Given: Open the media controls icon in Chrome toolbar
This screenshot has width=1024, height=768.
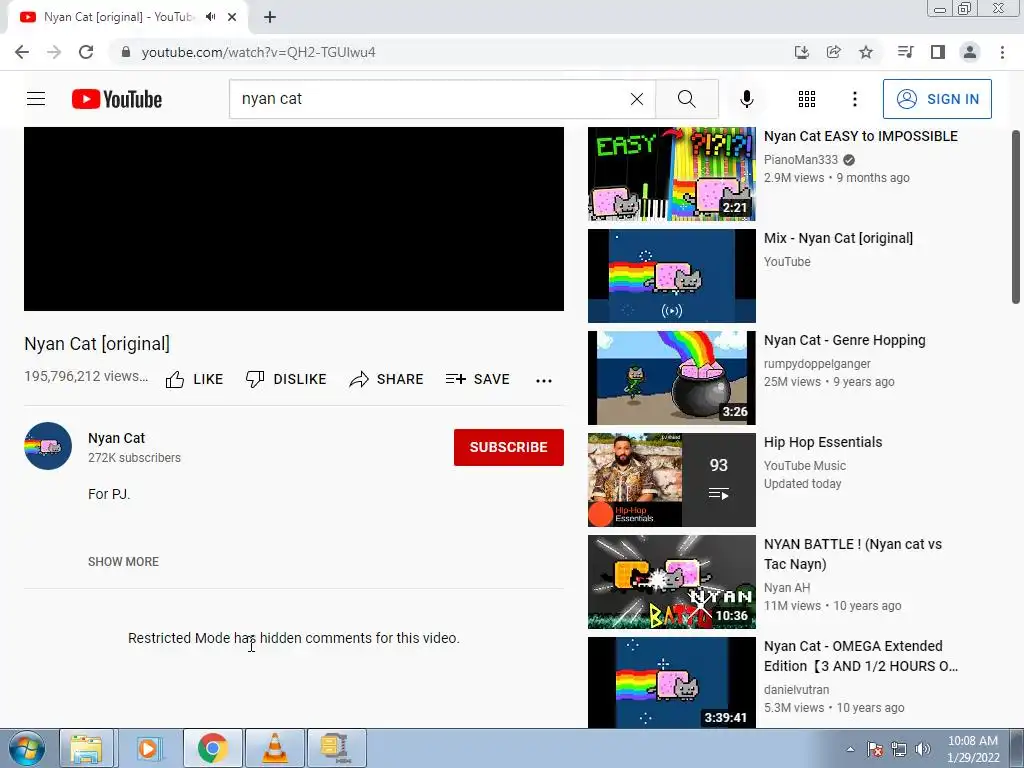Looking at the screenshot, I should (905, 52).
